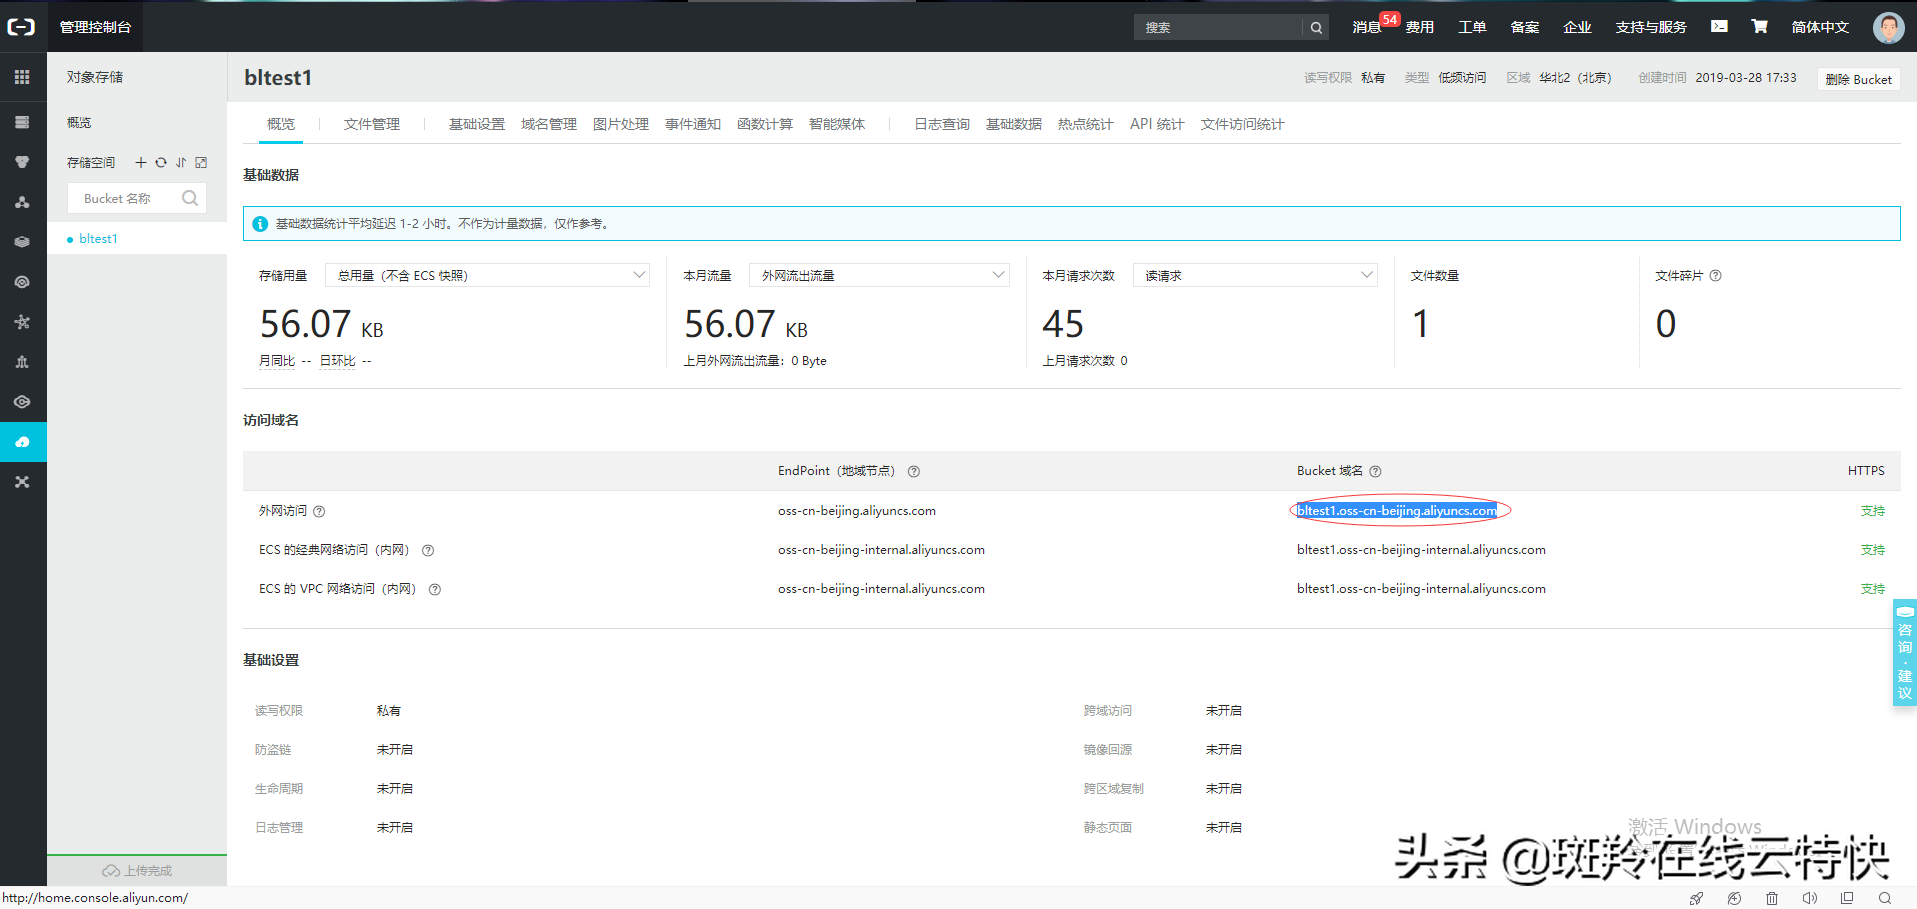
Task: Click the 咨询·建议 feedback widget
Action: click(1904, 653)
